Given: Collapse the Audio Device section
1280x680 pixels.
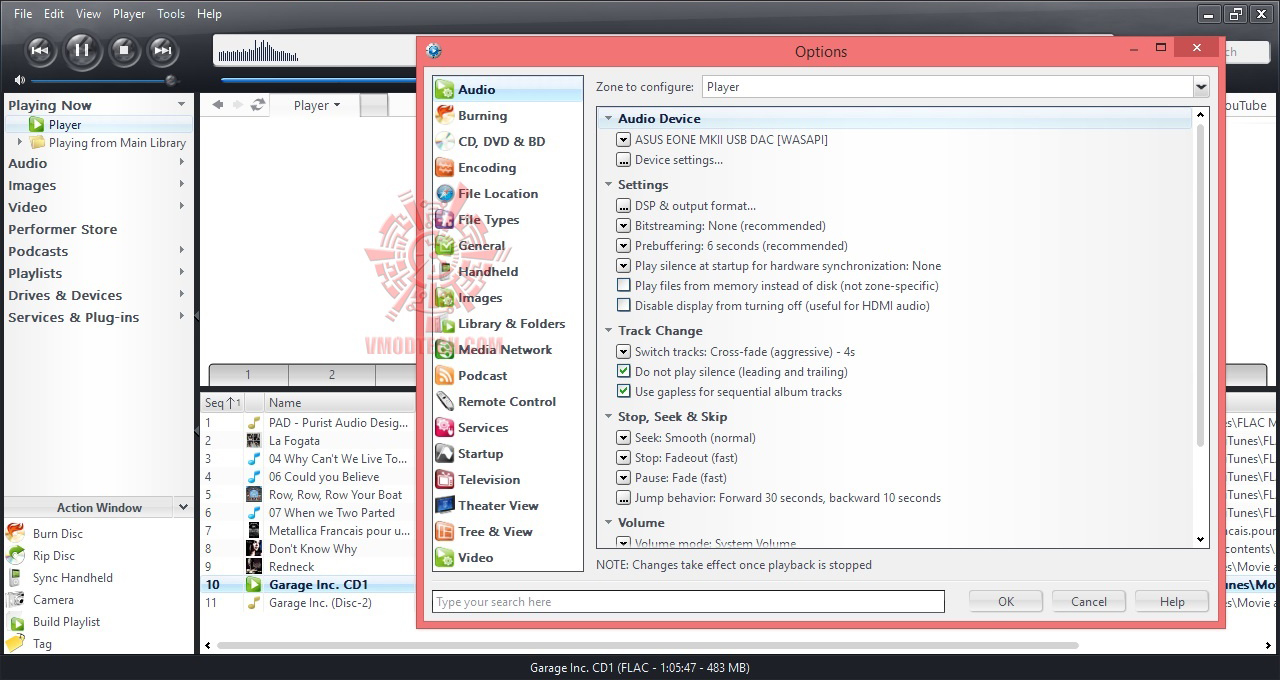Looking at the screenshot, I should click(x=608, y=118).
